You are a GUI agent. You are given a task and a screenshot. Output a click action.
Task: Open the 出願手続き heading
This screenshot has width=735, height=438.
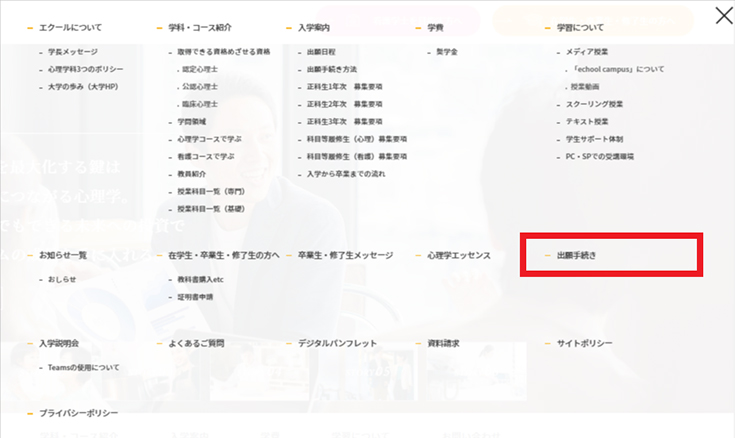click(x=577, y=255)
